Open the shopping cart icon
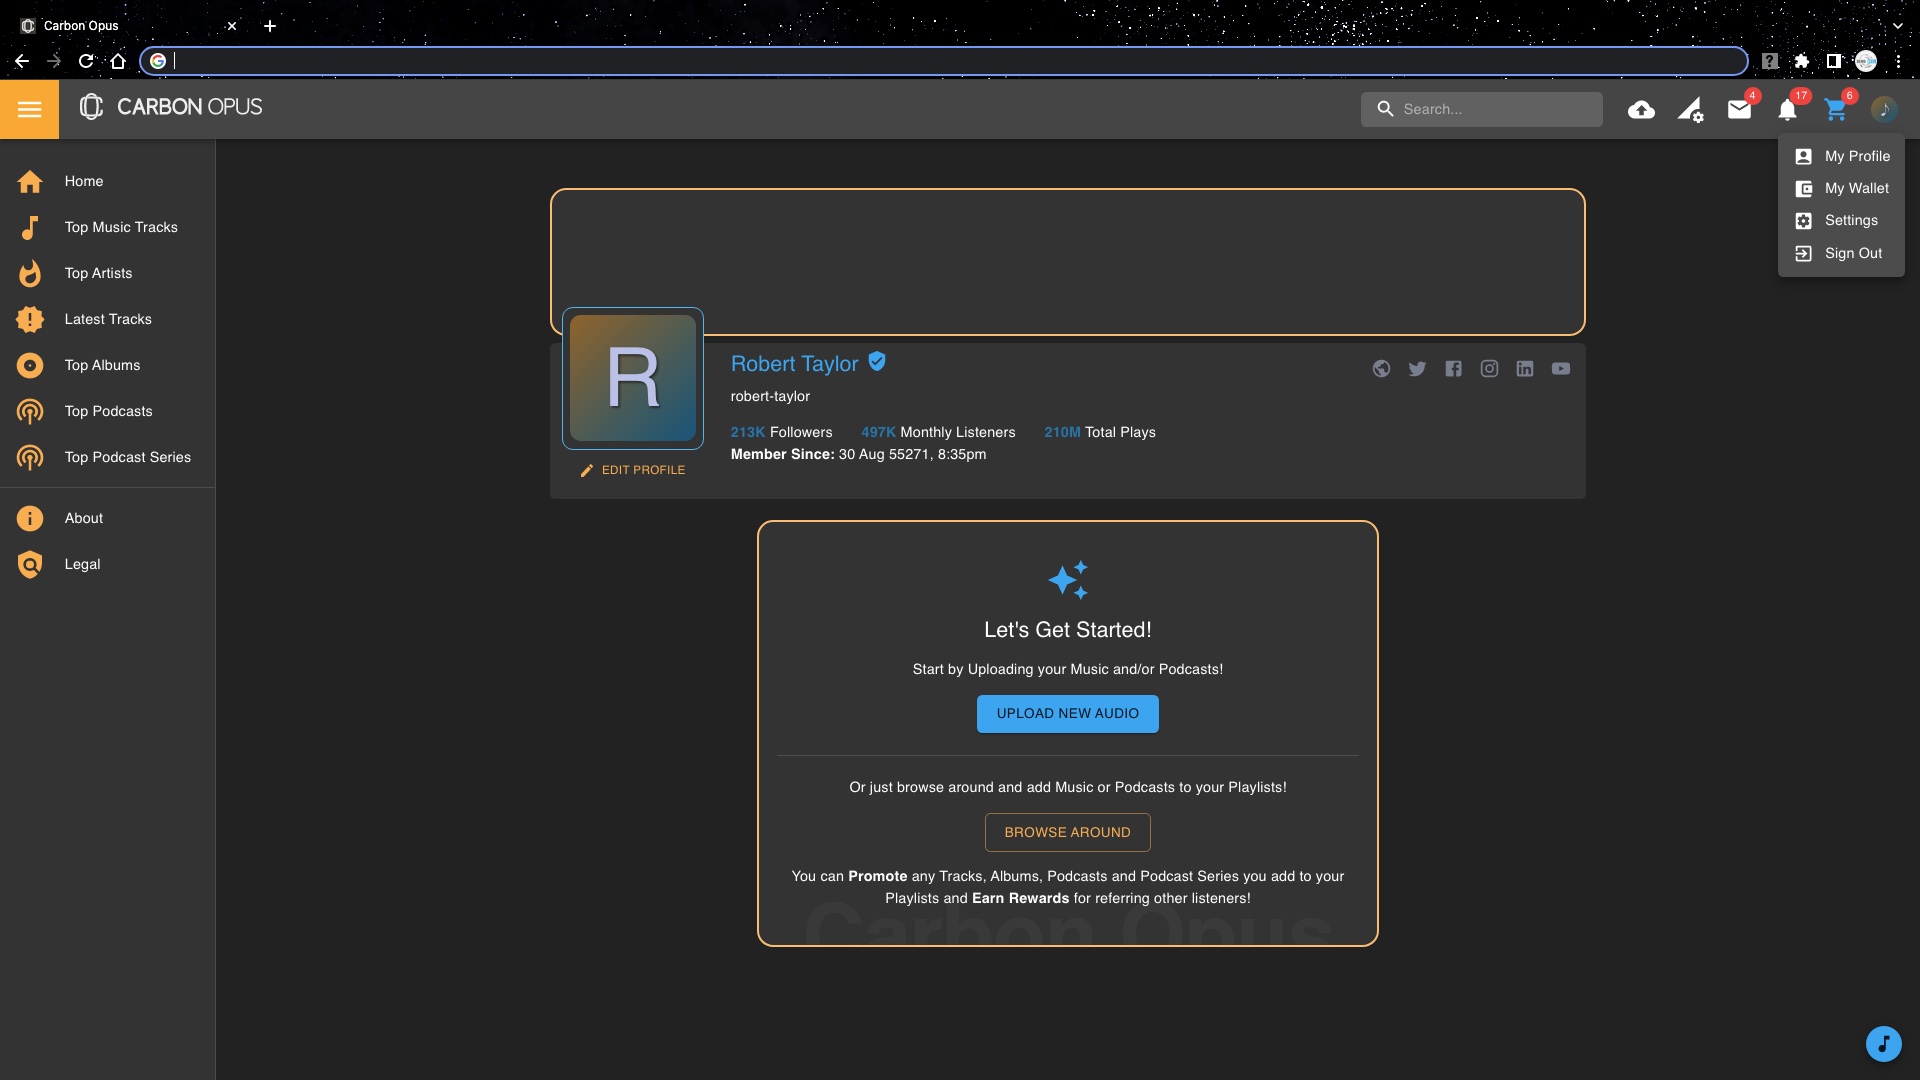Image resolution: width=1920 pixels, height=1080 pixels. 1835,110
